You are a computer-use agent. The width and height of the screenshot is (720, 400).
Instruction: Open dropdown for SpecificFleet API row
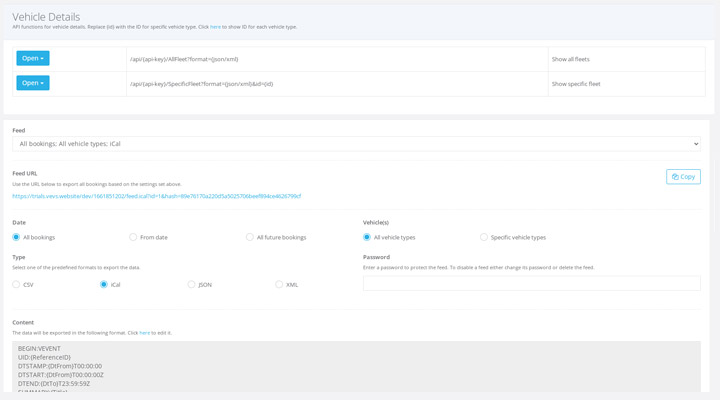click(33, 83)
